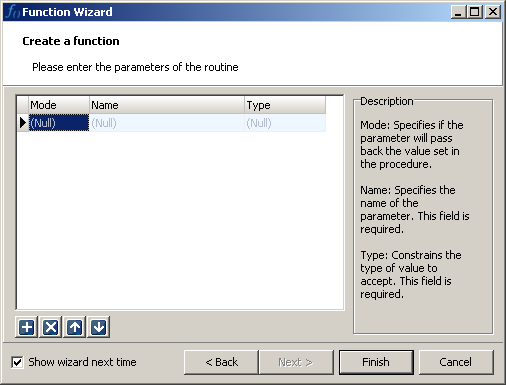
Task: Open the Type cell showing (Null)
Action: pos(285,123)
